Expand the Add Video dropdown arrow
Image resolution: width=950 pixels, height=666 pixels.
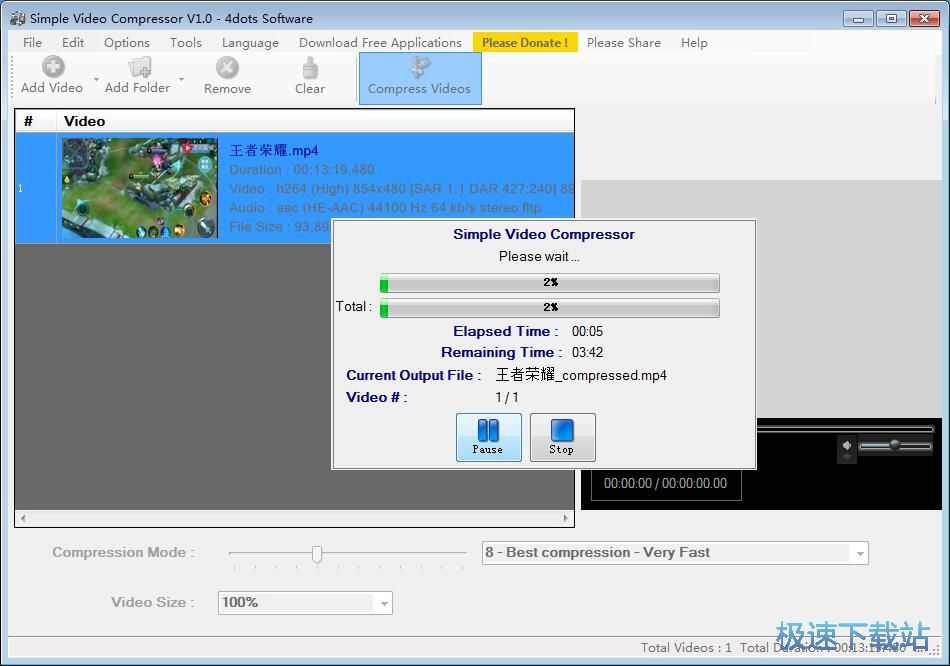click(97, 79)
